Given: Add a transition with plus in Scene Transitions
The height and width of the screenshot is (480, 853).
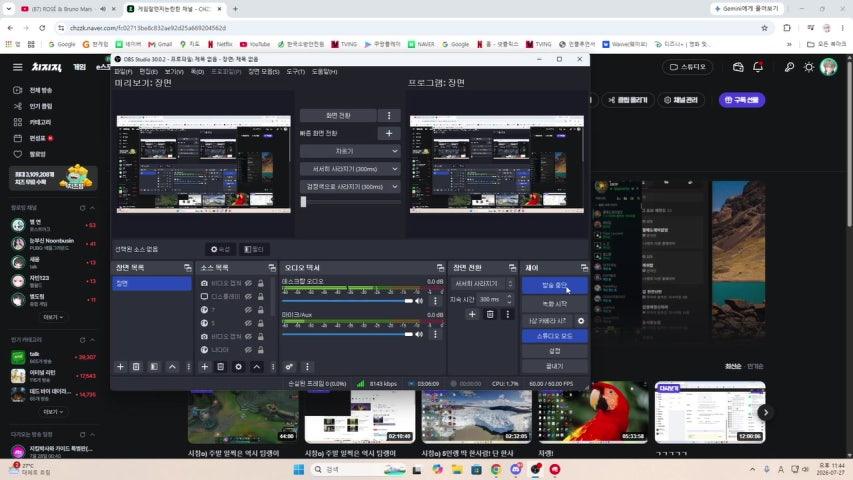Looking at the screenshot, I should pyautogui.click(x=472, y=314).
